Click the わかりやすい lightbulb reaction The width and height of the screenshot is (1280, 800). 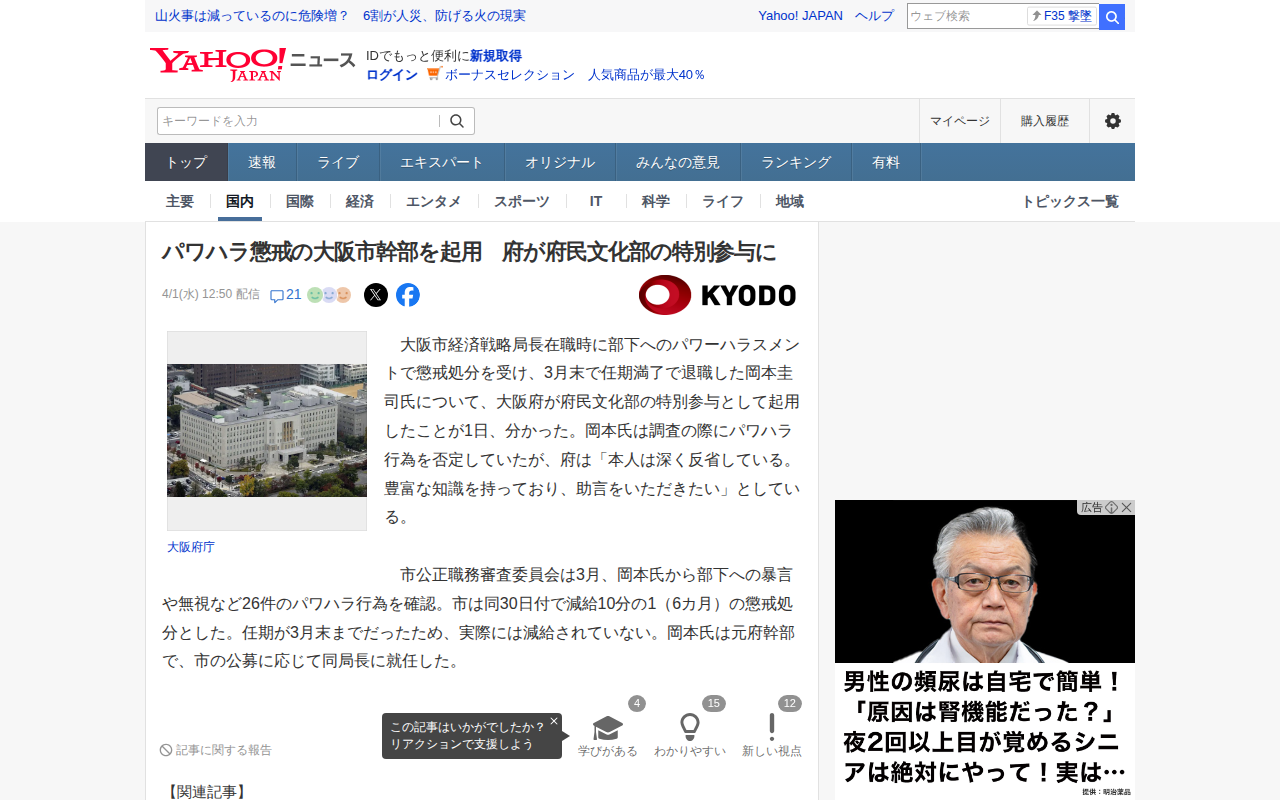pyautogui.click(x=690, y=735)
